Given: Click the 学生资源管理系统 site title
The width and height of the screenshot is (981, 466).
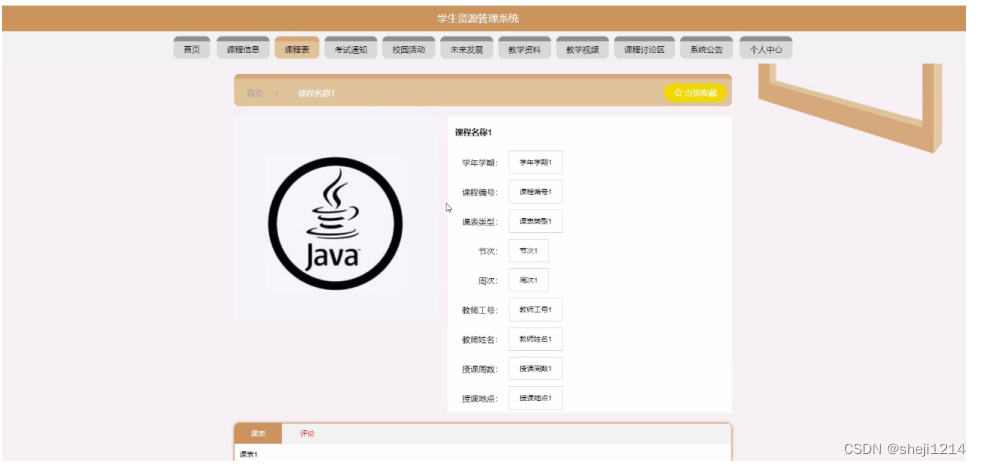Looking at the screenshot, I should (x=478, y=18).
